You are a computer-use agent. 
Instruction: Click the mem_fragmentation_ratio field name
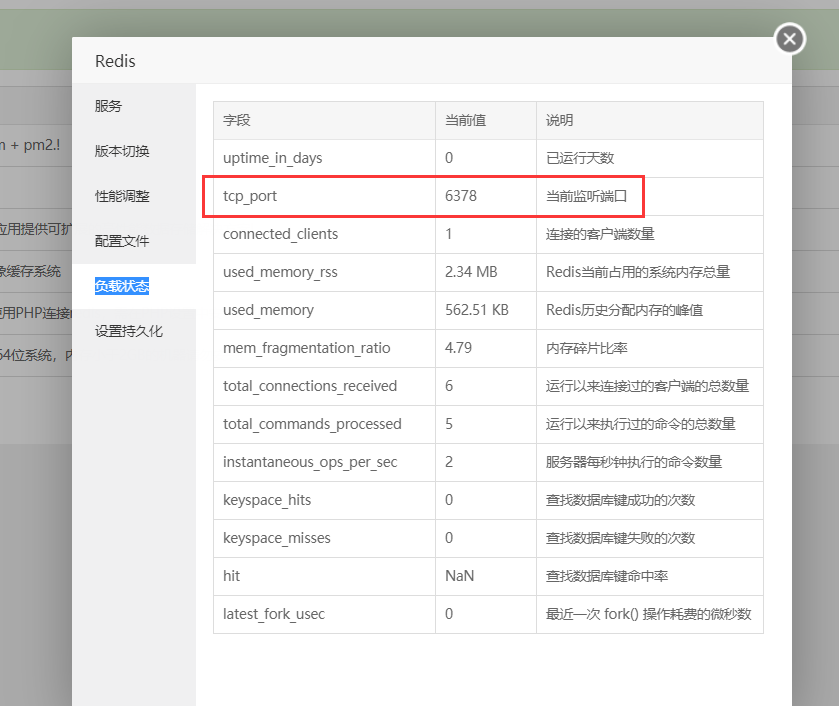coord(307,348)
